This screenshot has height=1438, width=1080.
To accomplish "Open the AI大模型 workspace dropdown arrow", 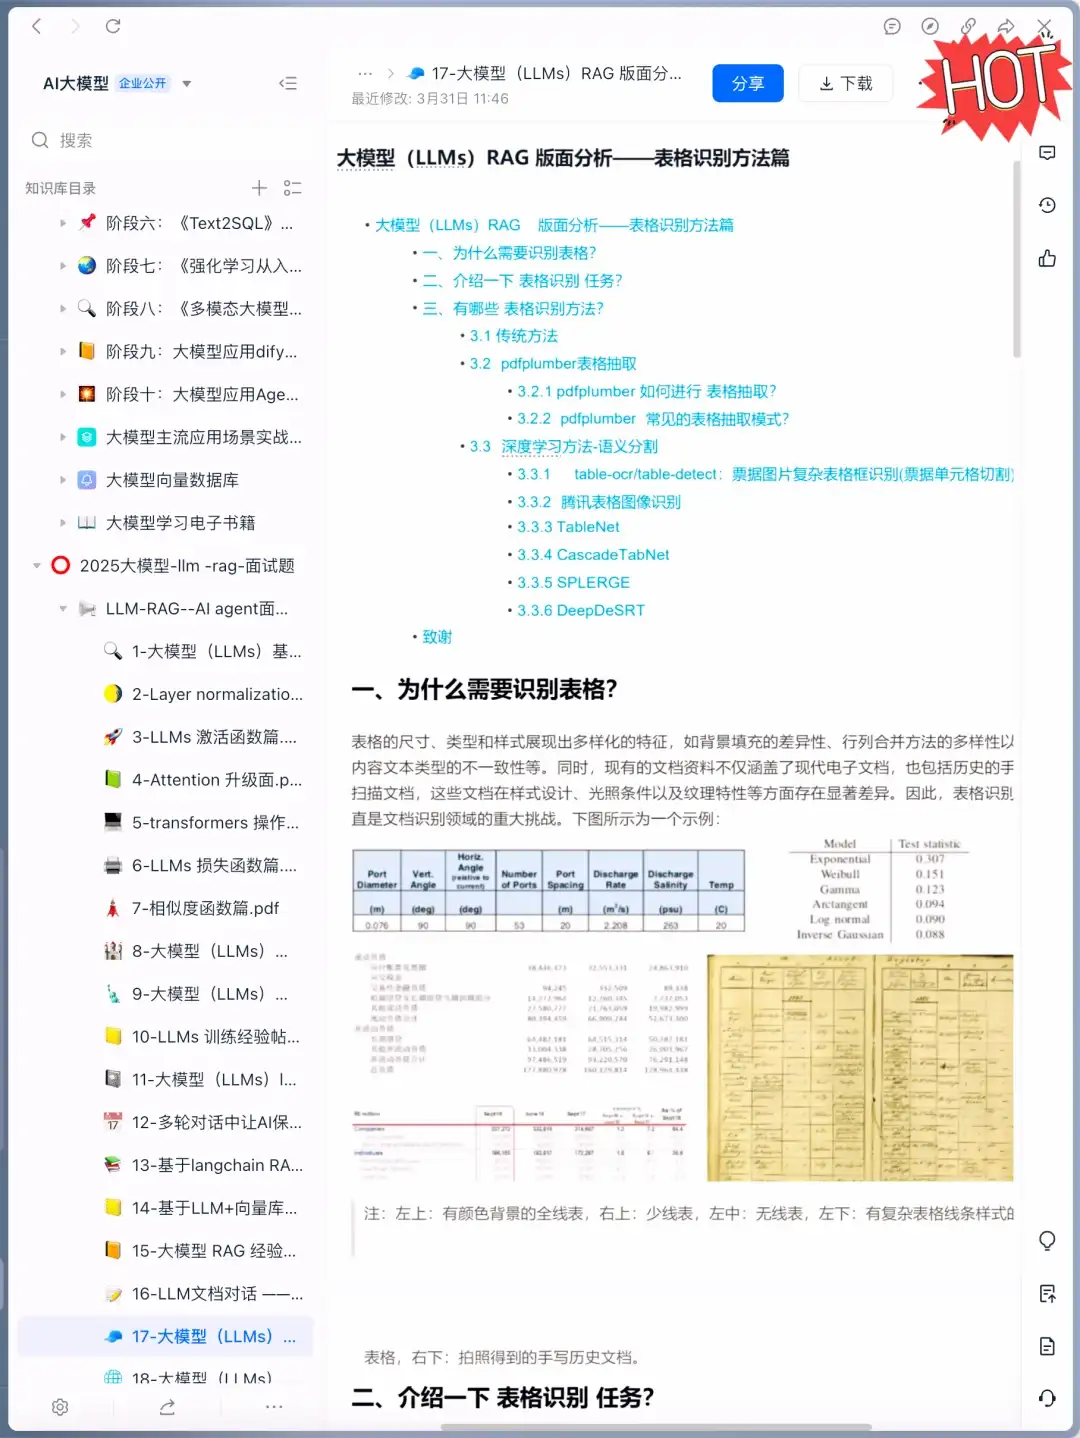I will pyautogui.click(x=186, y=84).
